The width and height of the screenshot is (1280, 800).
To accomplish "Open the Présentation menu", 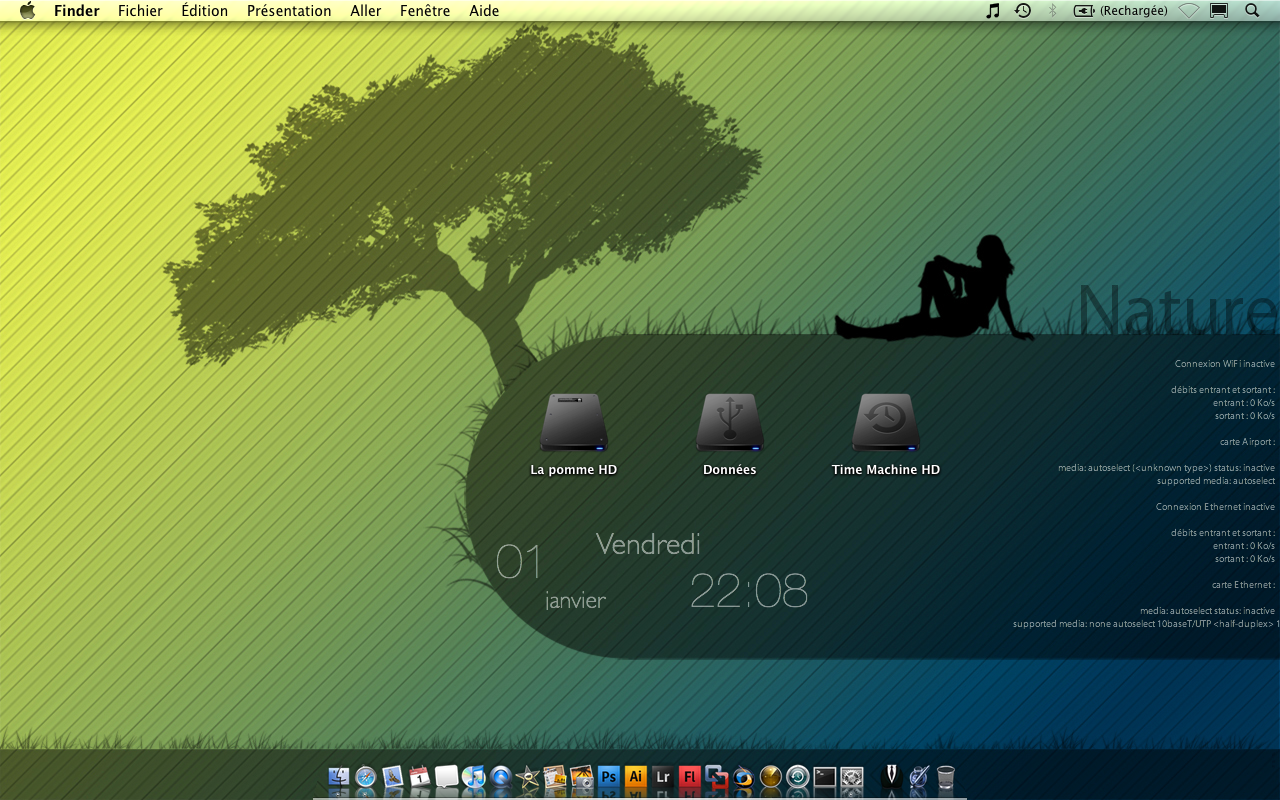I will pyautogui.click(x=289, y=11).
